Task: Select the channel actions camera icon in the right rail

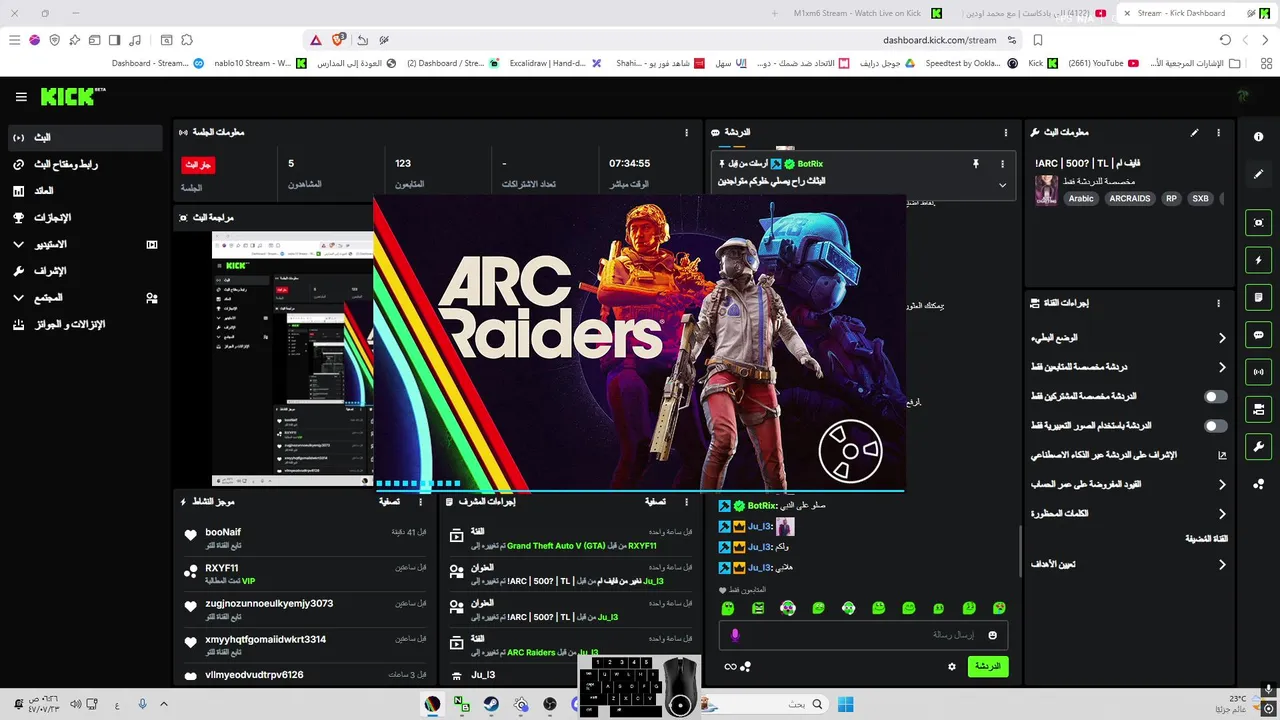Action: tap(1258, 409)
